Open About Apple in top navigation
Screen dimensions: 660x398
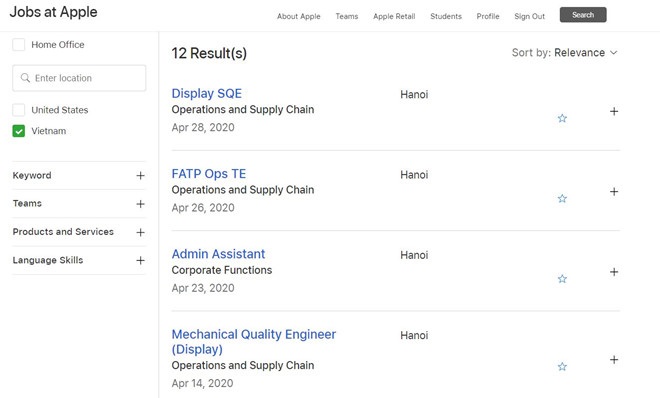point(298,16)
